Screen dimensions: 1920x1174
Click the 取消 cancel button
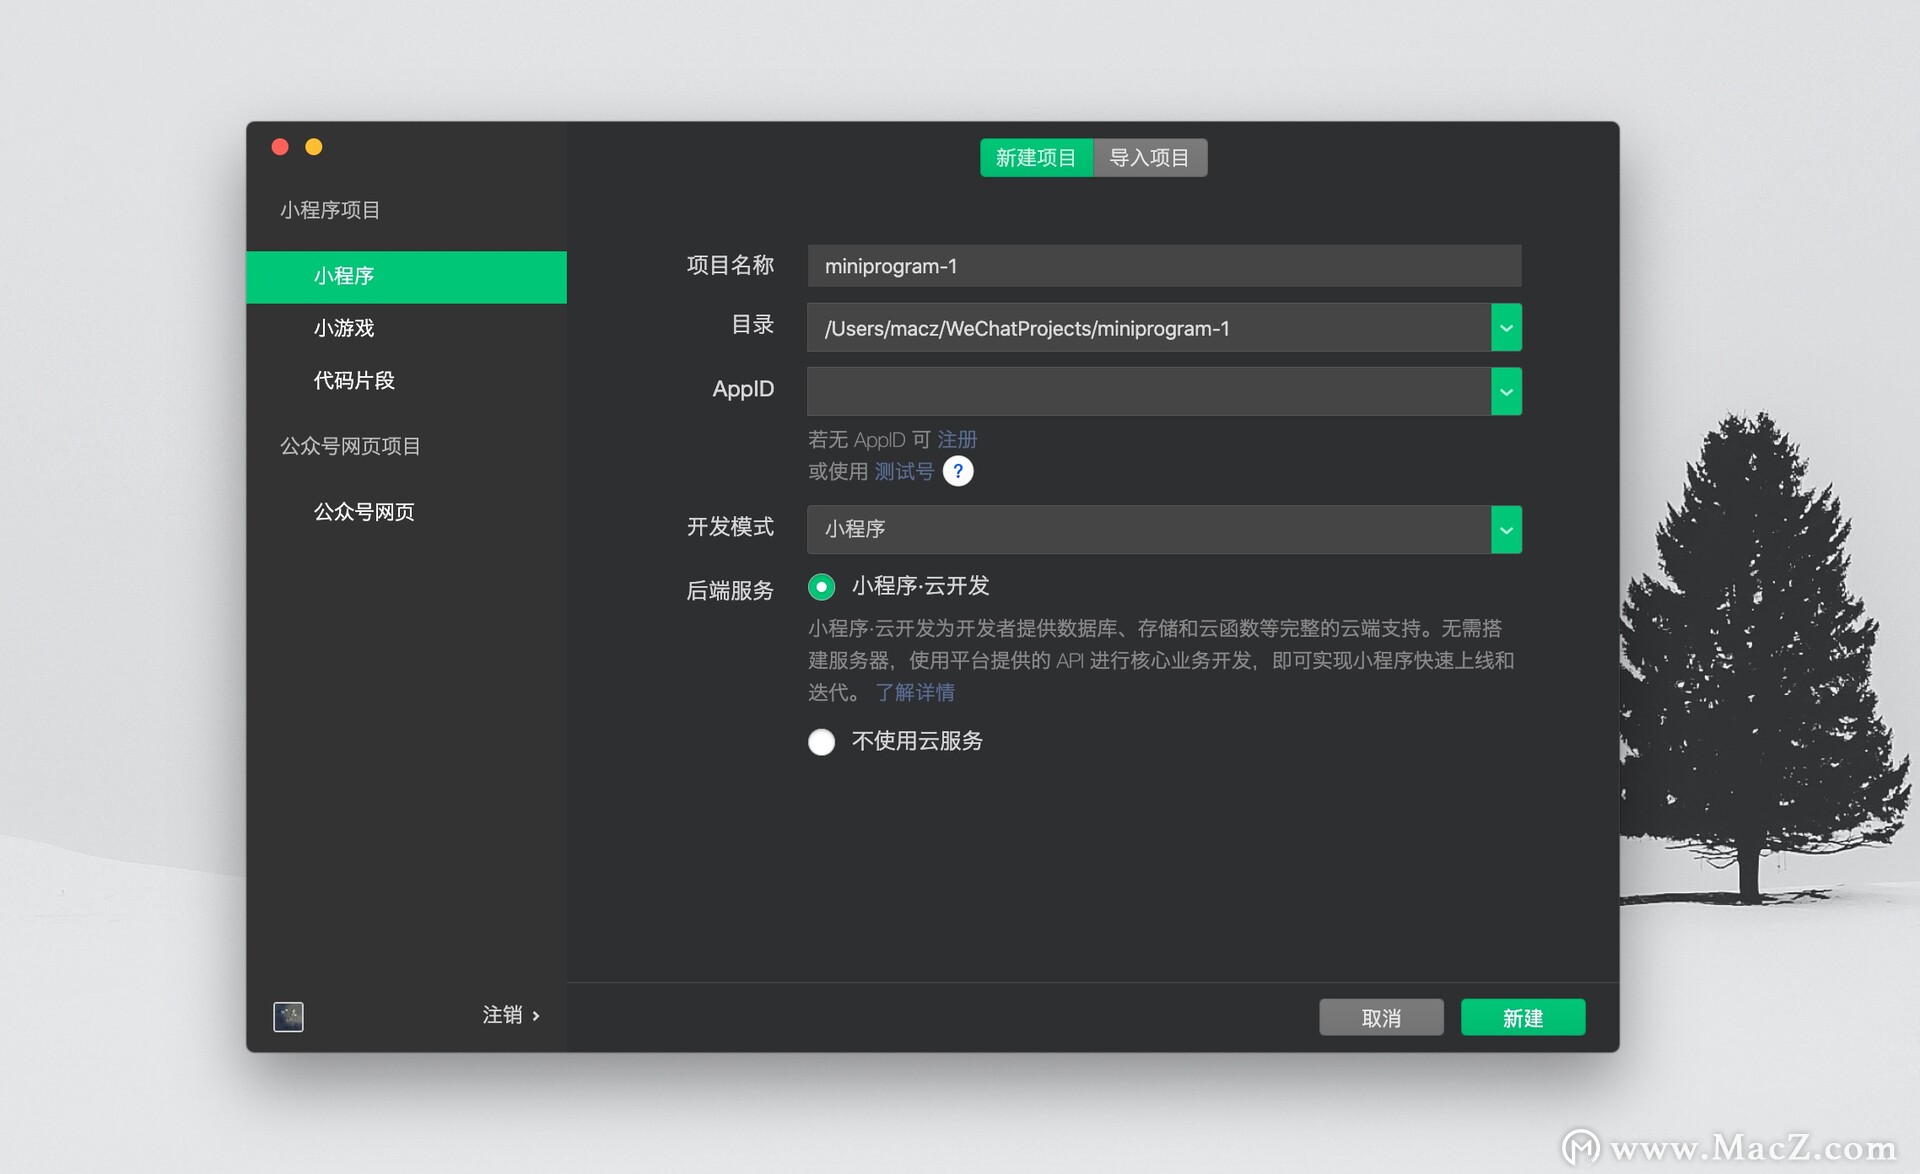pos(1381,1017)
